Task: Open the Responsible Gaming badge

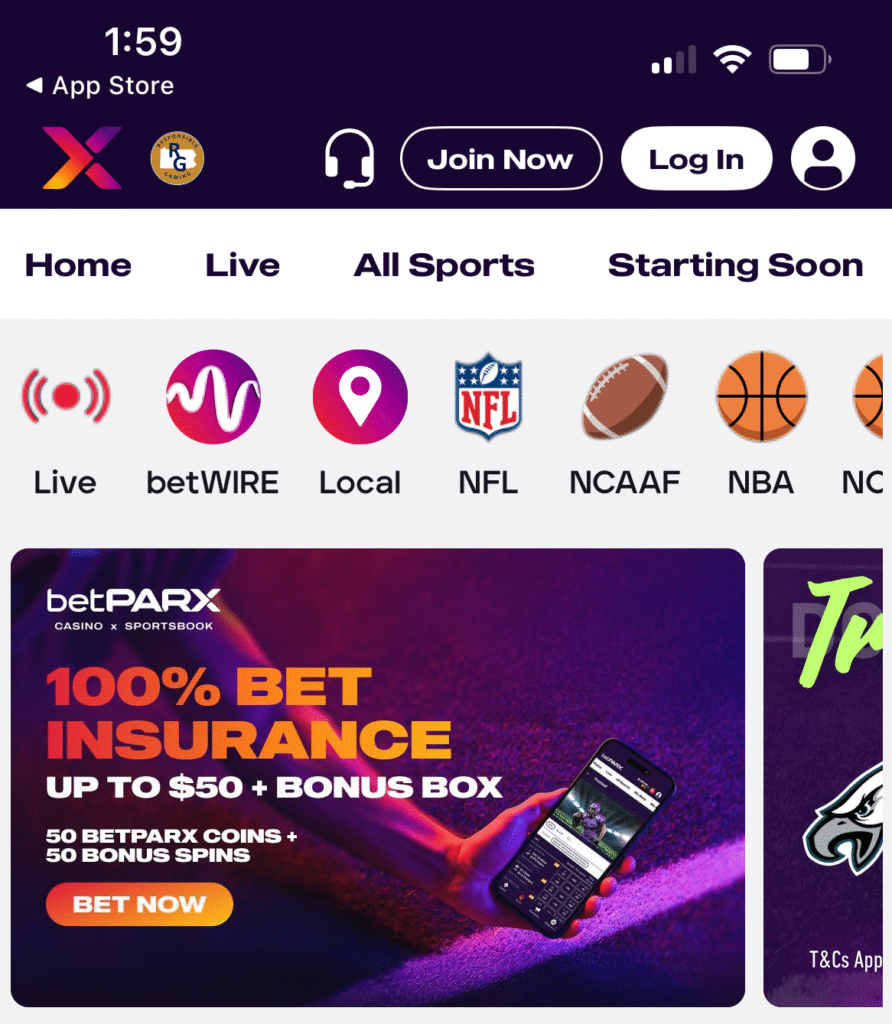Action: pyautogui.click(x=178, y=158)
